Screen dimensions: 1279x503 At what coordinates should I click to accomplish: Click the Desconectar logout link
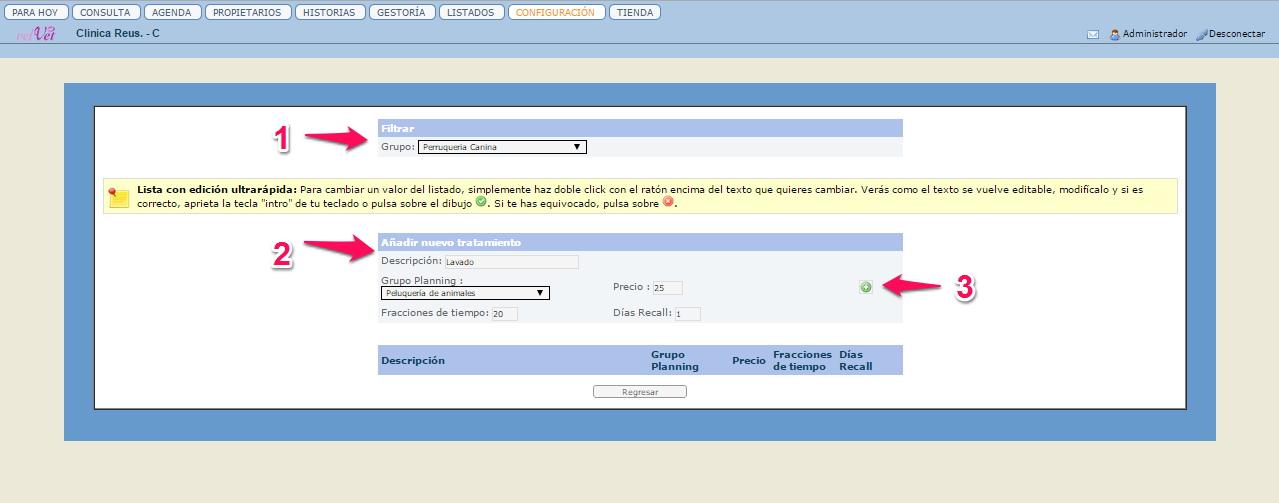[x=1236, y=34]
